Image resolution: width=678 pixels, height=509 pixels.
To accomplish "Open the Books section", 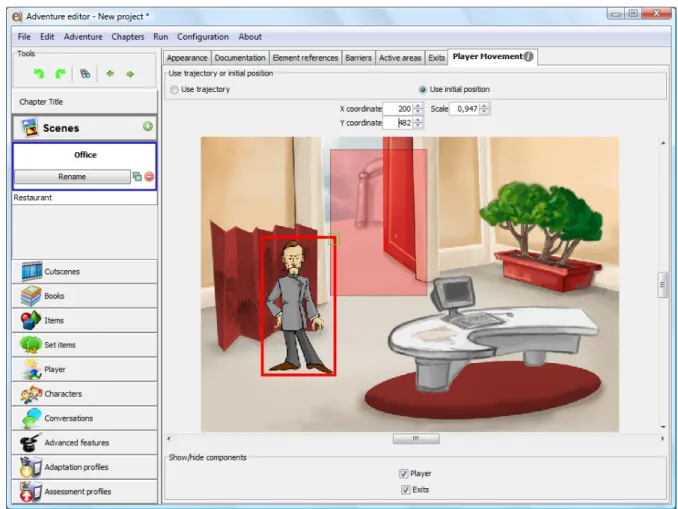I will (84, 296).
